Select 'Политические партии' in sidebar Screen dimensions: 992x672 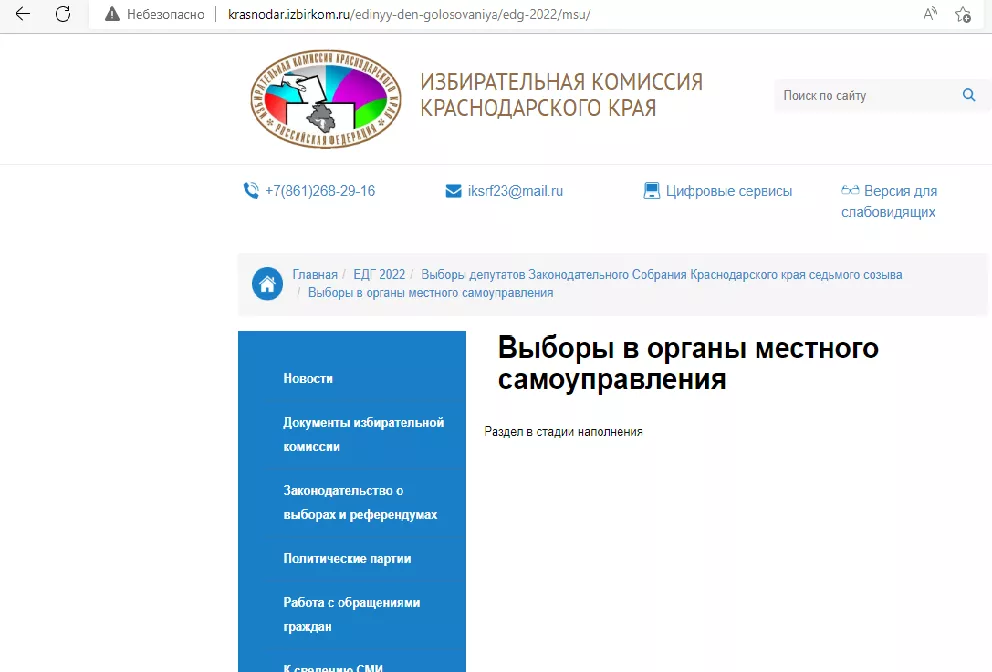point(347,558)
